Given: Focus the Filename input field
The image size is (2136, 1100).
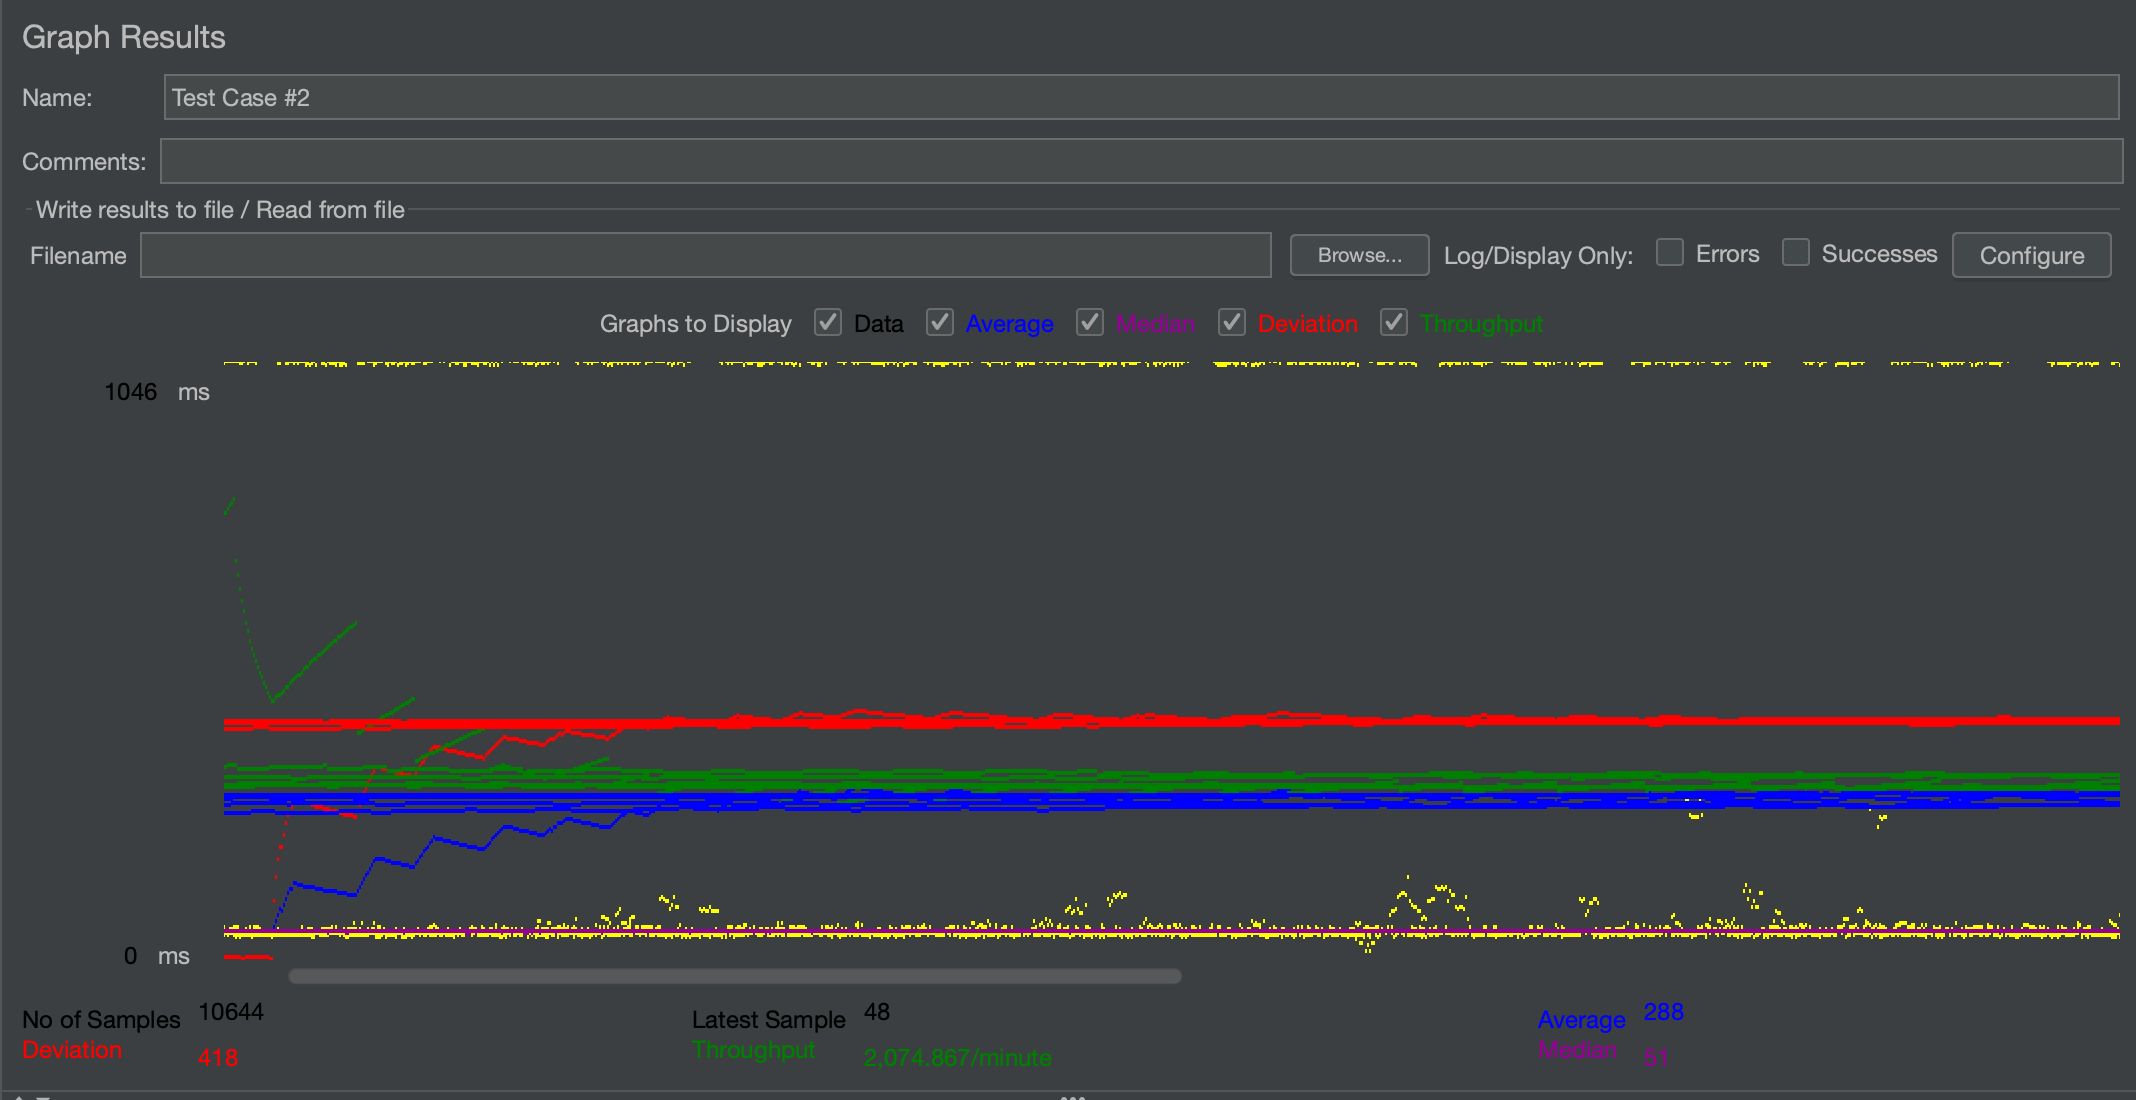Looking at the screenshot, I should point(706,255).
